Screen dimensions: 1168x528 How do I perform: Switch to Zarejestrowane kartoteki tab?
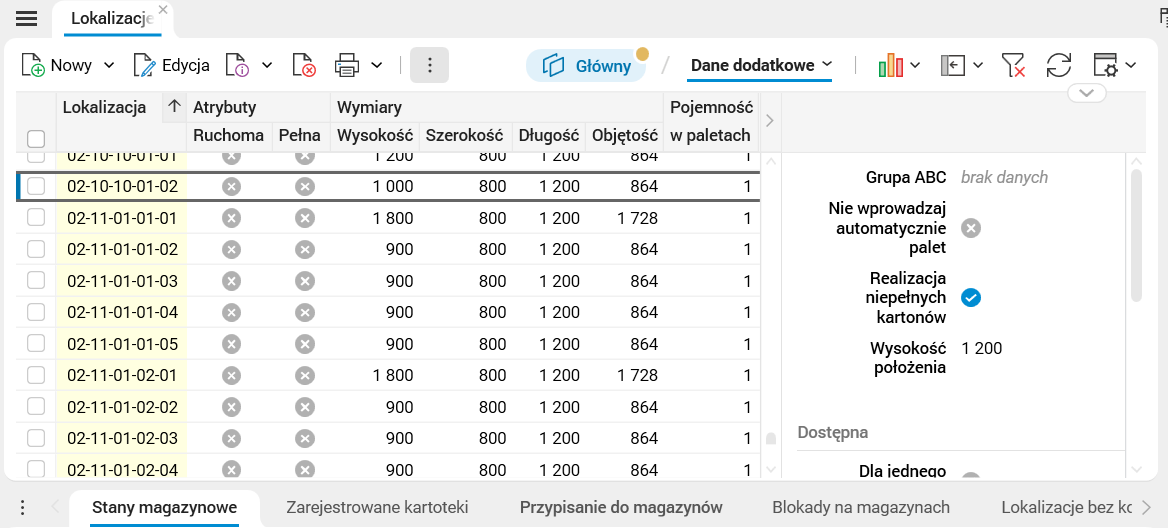(x=377, y=507)
